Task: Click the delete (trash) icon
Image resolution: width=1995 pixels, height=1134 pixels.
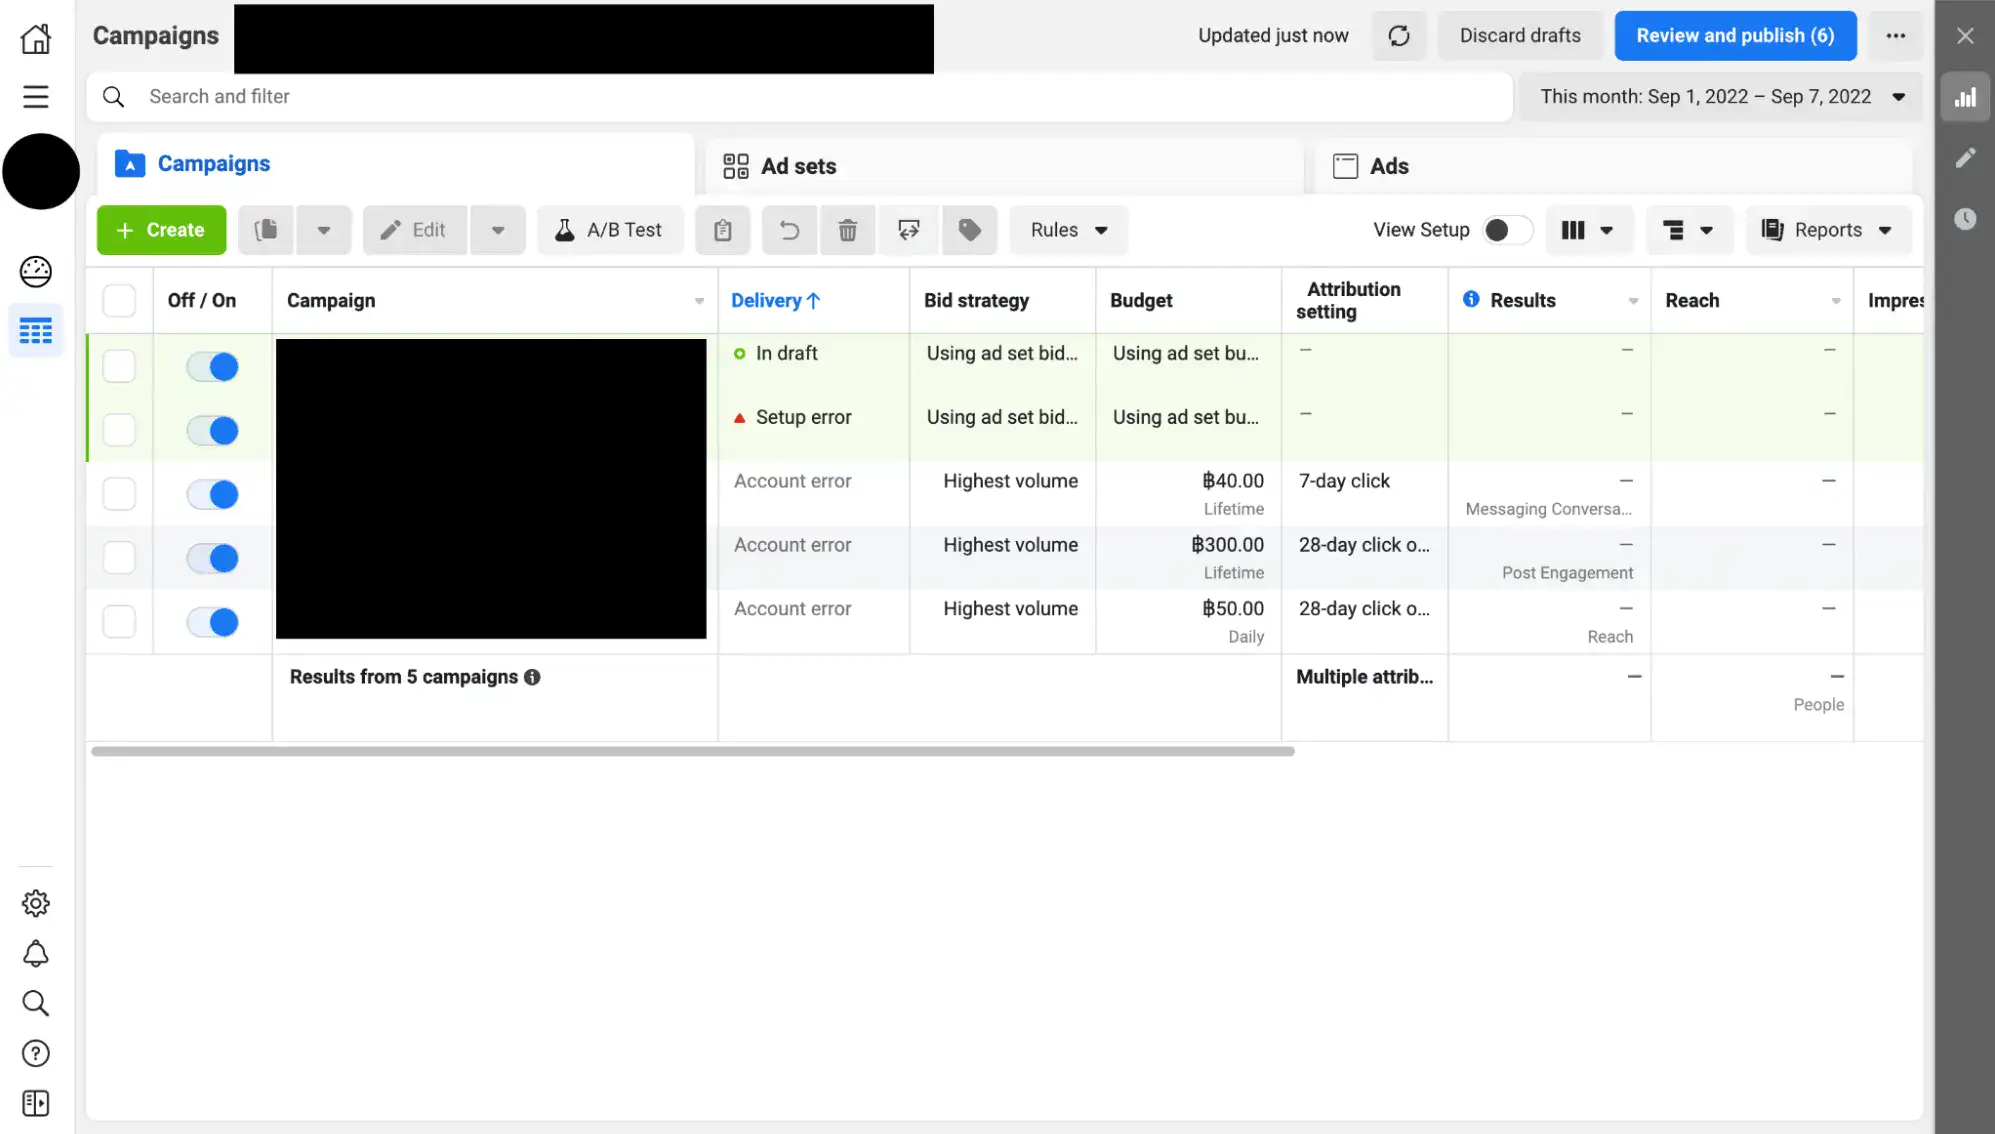Action: (847, 230)
